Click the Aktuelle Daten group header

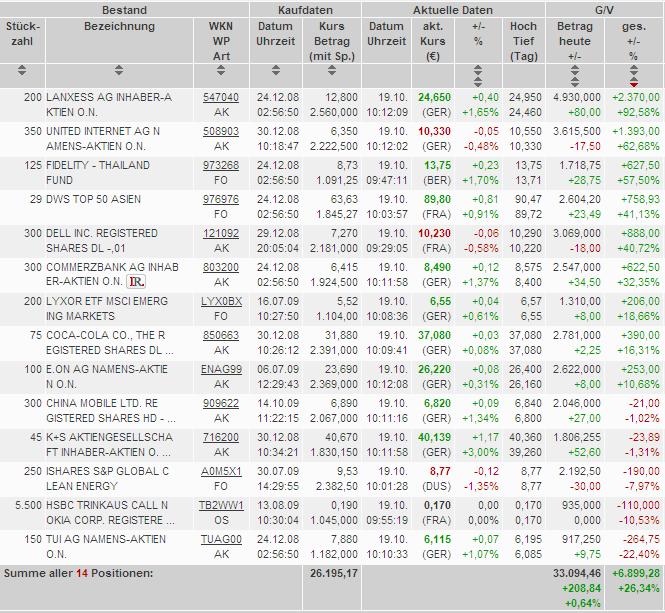tap(453, 10)
